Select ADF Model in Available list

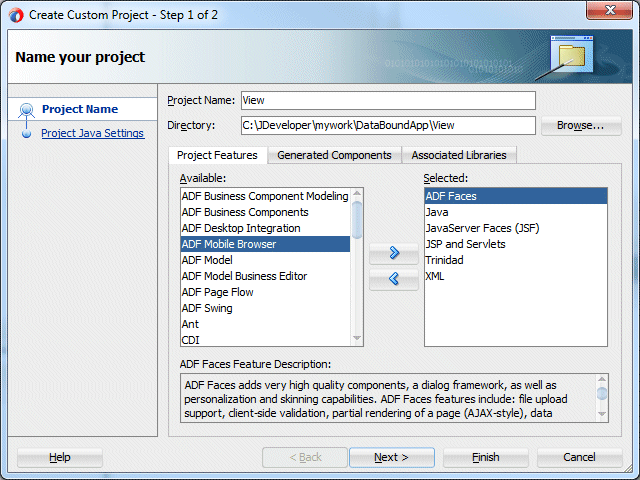265,260
